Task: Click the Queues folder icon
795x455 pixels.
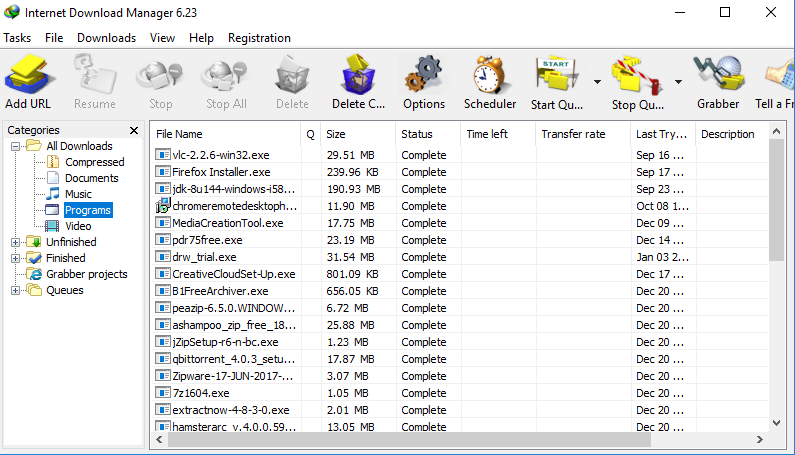Action: [34, 290]
